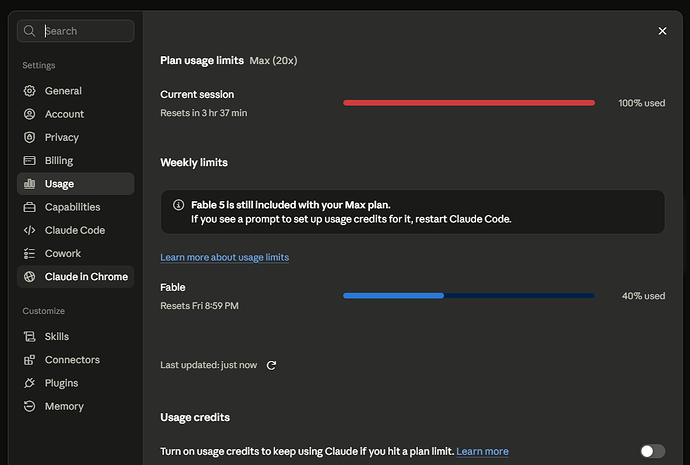This screenshot has height=465, width=690.
Task: Close the settings dialog
Action: tap(662, 31)
